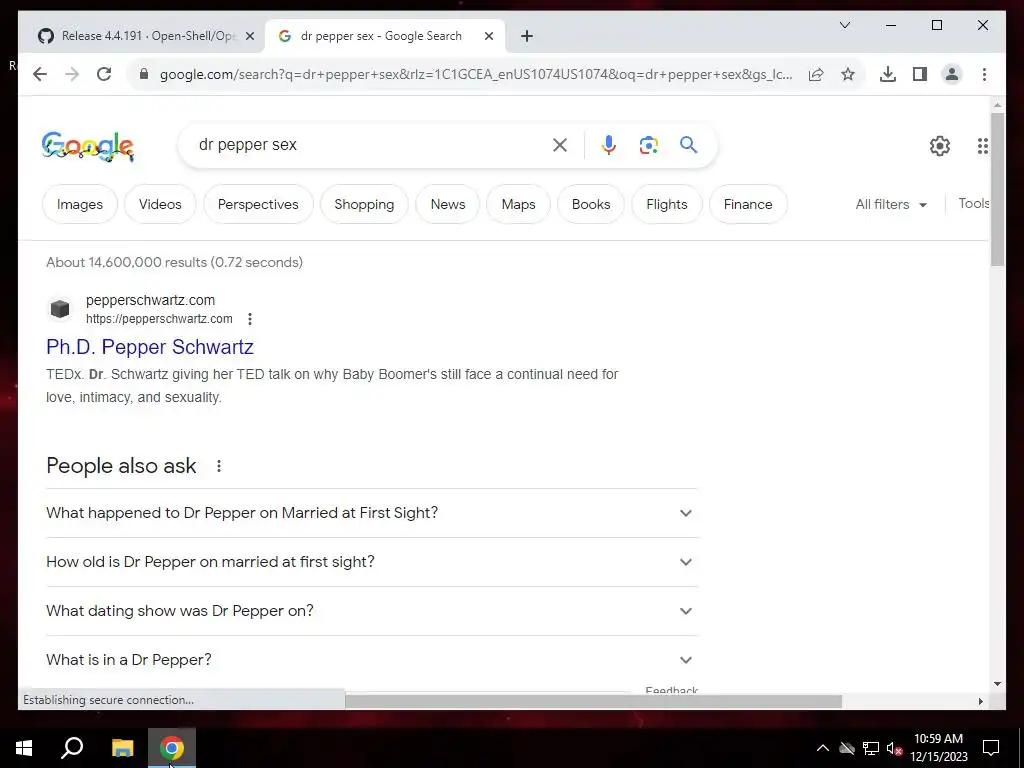
Task: Click the vertical scrollbar thumb
Action: [997, 189]
